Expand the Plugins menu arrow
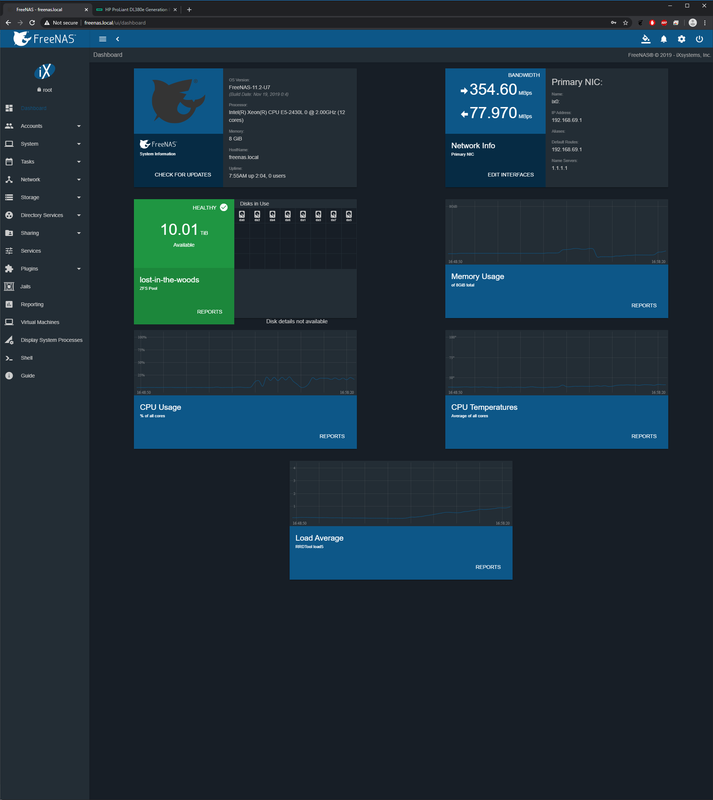This screenshot has width=713, height=800. 79,269
